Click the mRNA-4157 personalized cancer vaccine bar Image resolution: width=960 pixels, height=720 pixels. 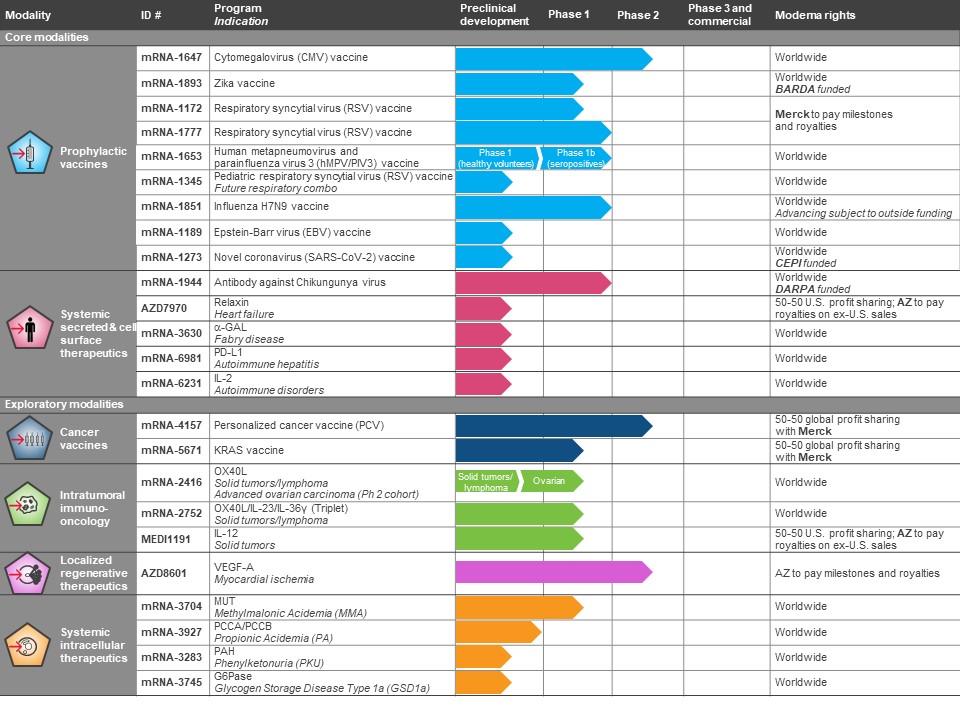[550, 426]
